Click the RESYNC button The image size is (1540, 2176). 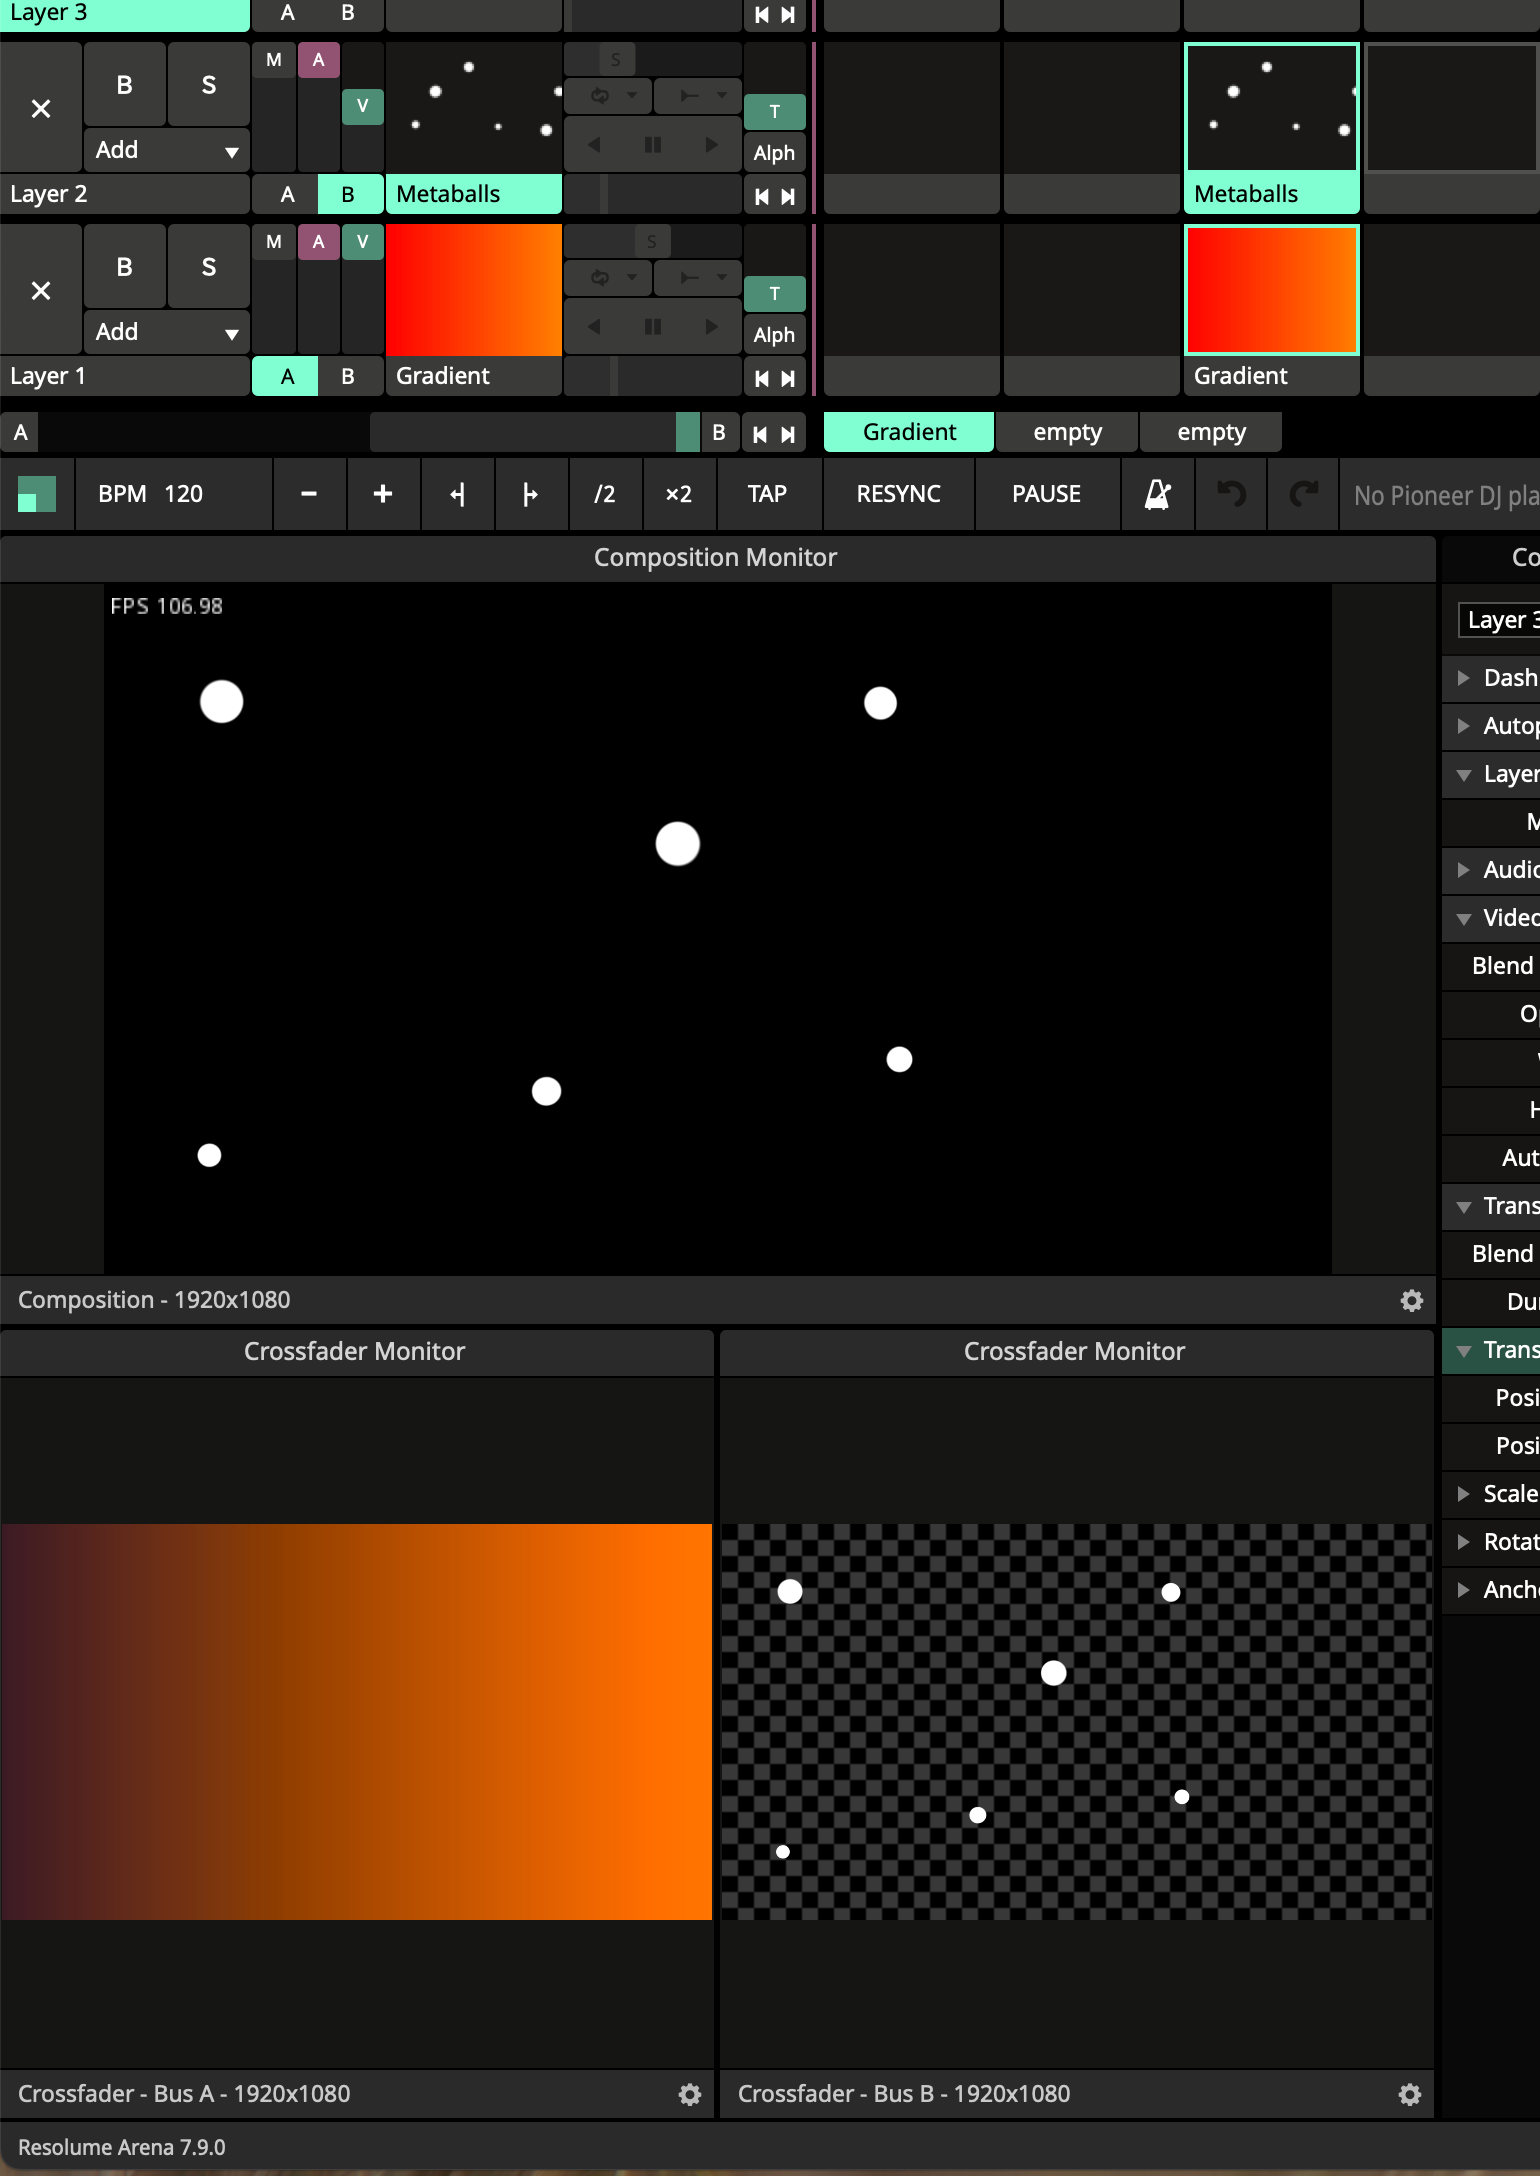(898, 494)
